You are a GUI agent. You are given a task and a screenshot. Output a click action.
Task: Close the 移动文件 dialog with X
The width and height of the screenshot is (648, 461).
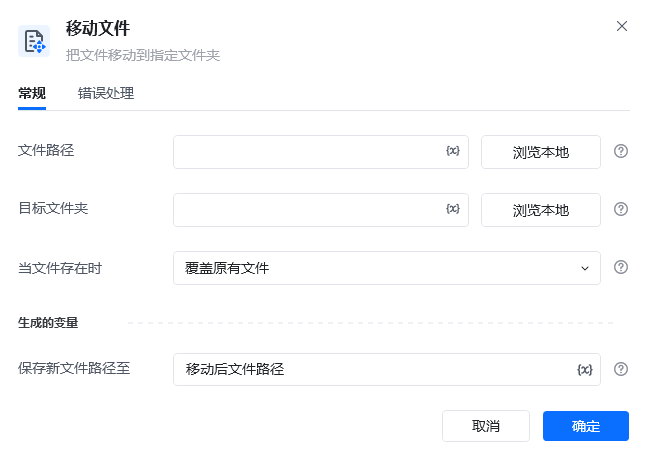pos(622,26)
